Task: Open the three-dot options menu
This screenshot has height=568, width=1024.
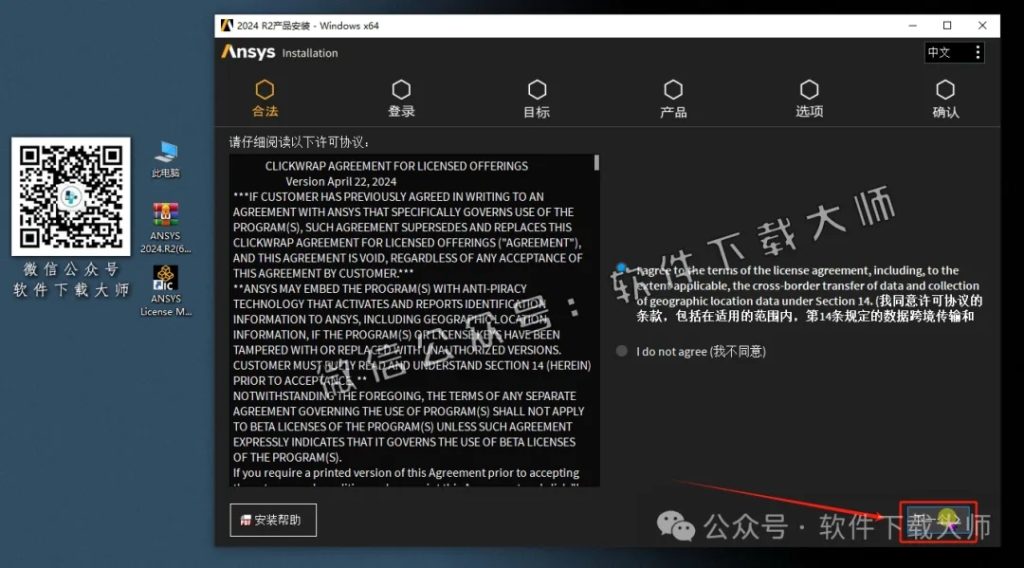Action: coord(977,52)
